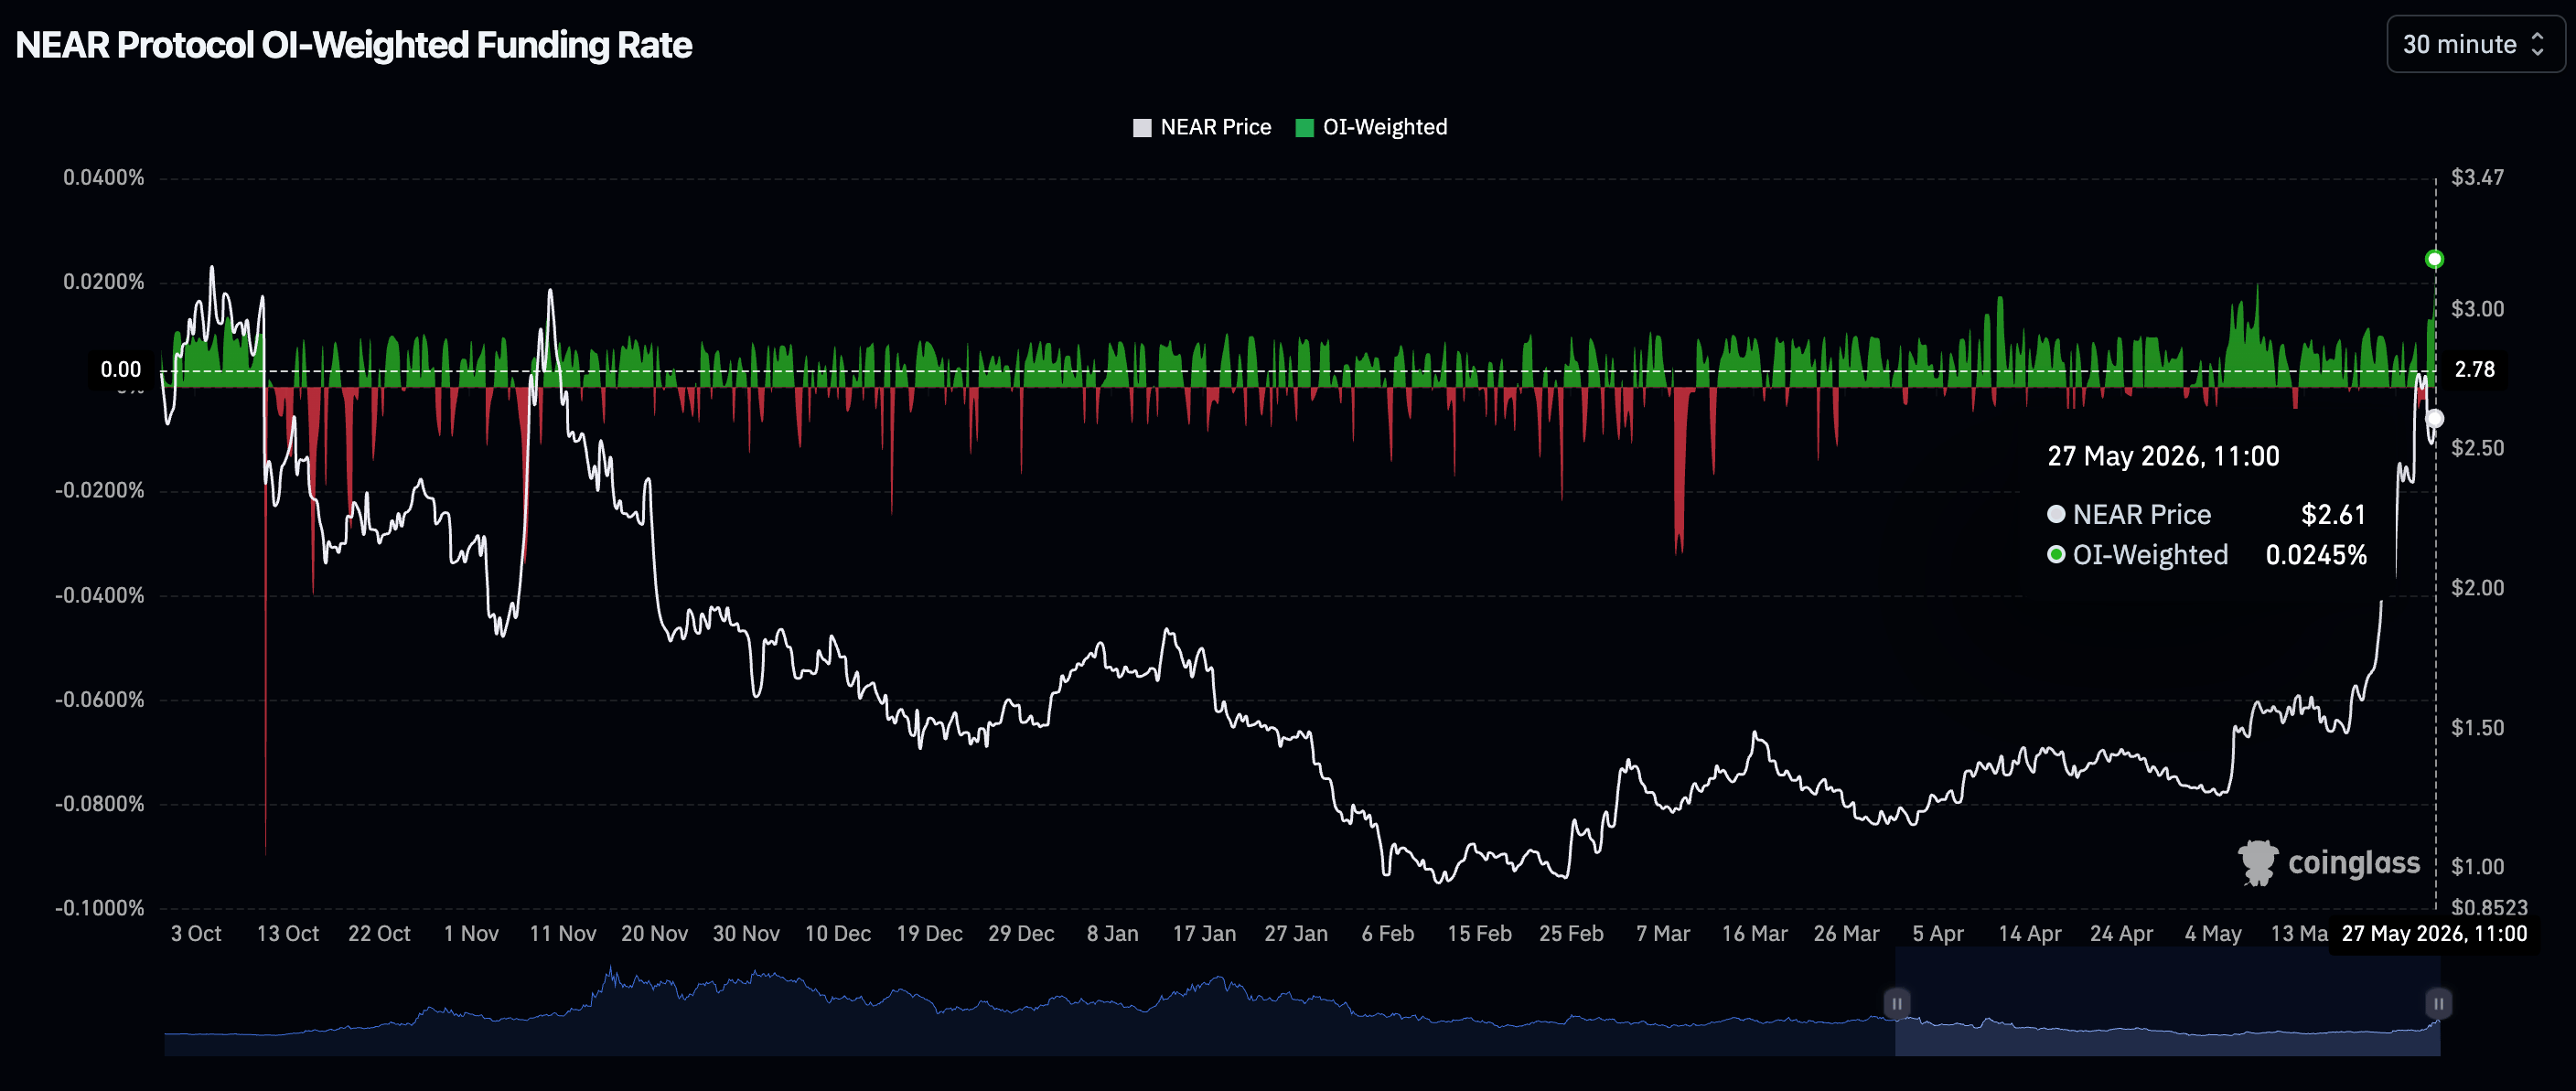The image size is (2576, 1091).
Task: Click the '-0.0600%' funding rate axis label
Action: pos(100,699)
